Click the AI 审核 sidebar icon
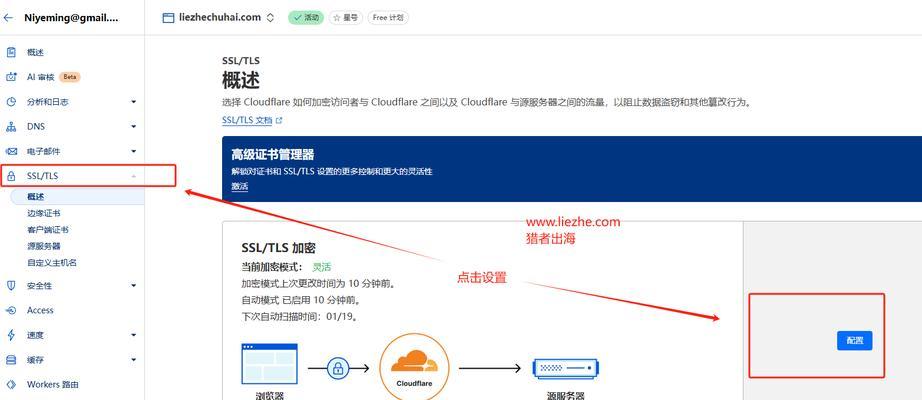Image resolution: width=922 pixels, height=400 pixels. pos(11,77)
